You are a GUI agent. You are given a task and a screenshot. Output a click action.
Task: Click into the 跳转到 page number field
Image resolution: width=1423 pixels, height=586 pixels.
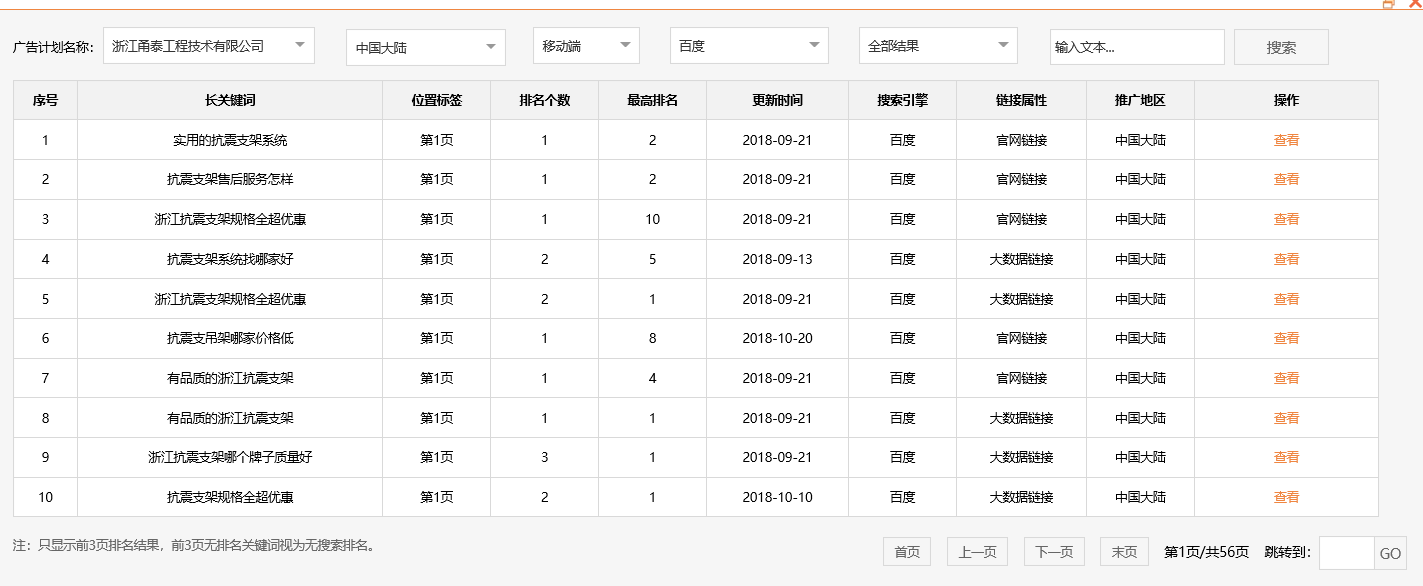(x=1345, y=551)
